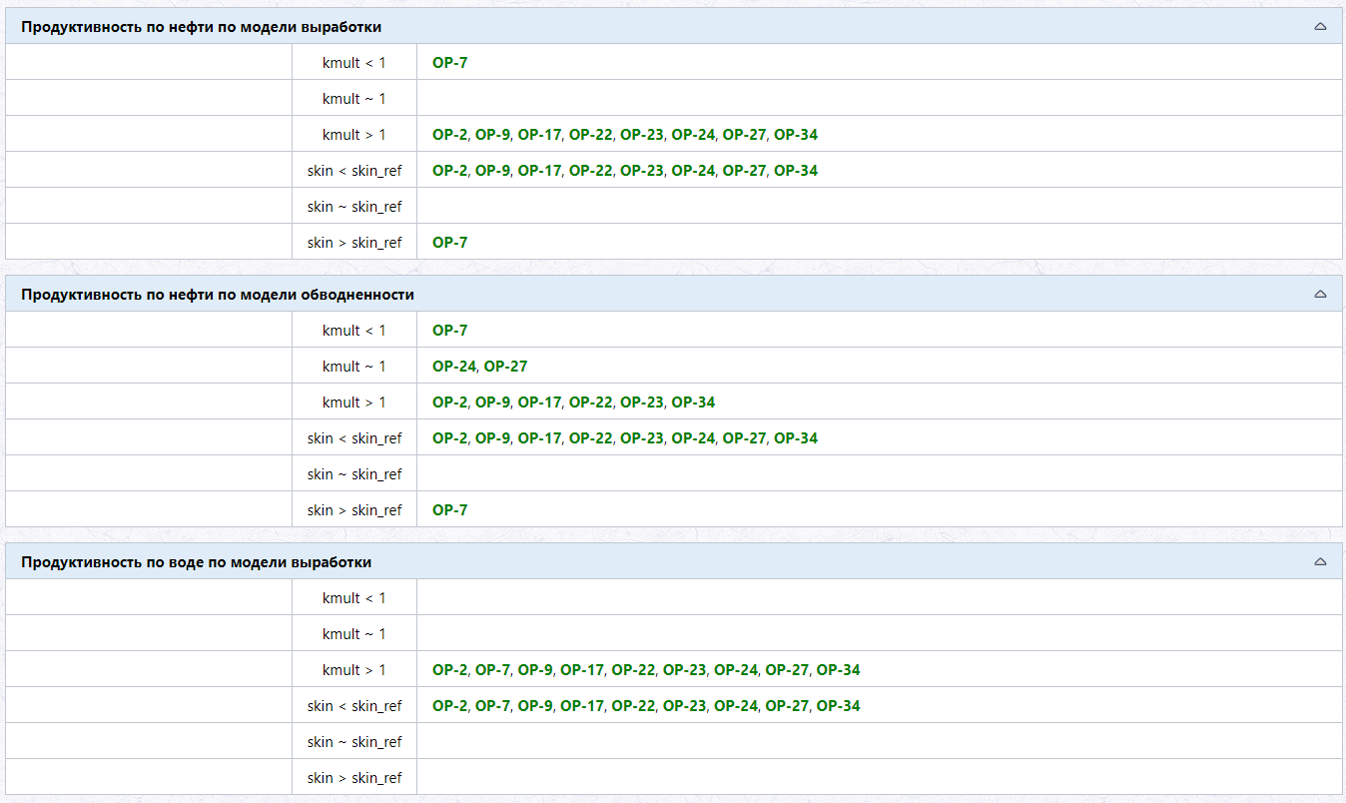
Task: Open OP-2 in нефти/выработки skin < skin_ref row
Action: (x=450, y=170)
